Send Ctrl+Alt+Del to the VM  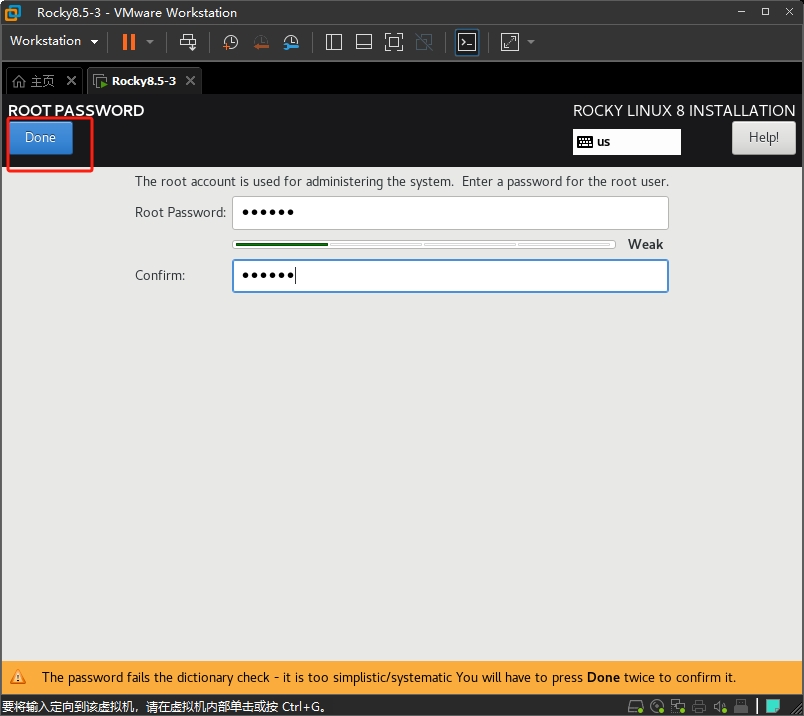188,42
